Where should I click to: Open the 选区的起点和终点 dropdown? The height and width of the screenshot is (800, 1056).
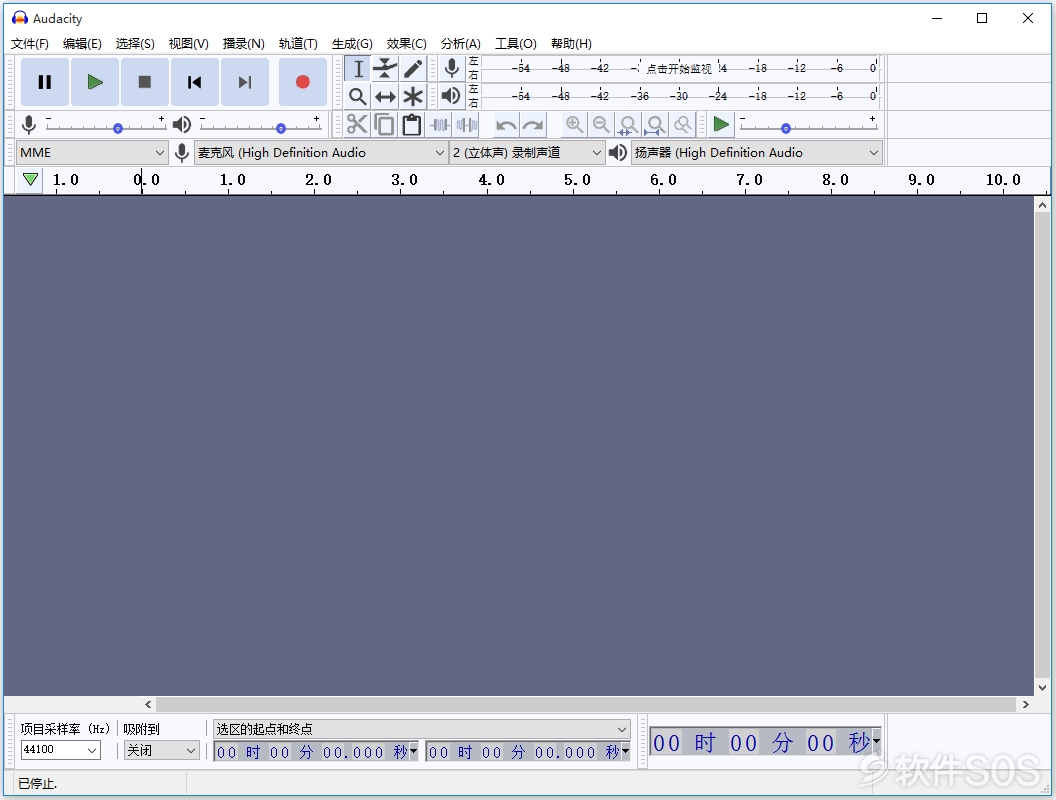422,729
